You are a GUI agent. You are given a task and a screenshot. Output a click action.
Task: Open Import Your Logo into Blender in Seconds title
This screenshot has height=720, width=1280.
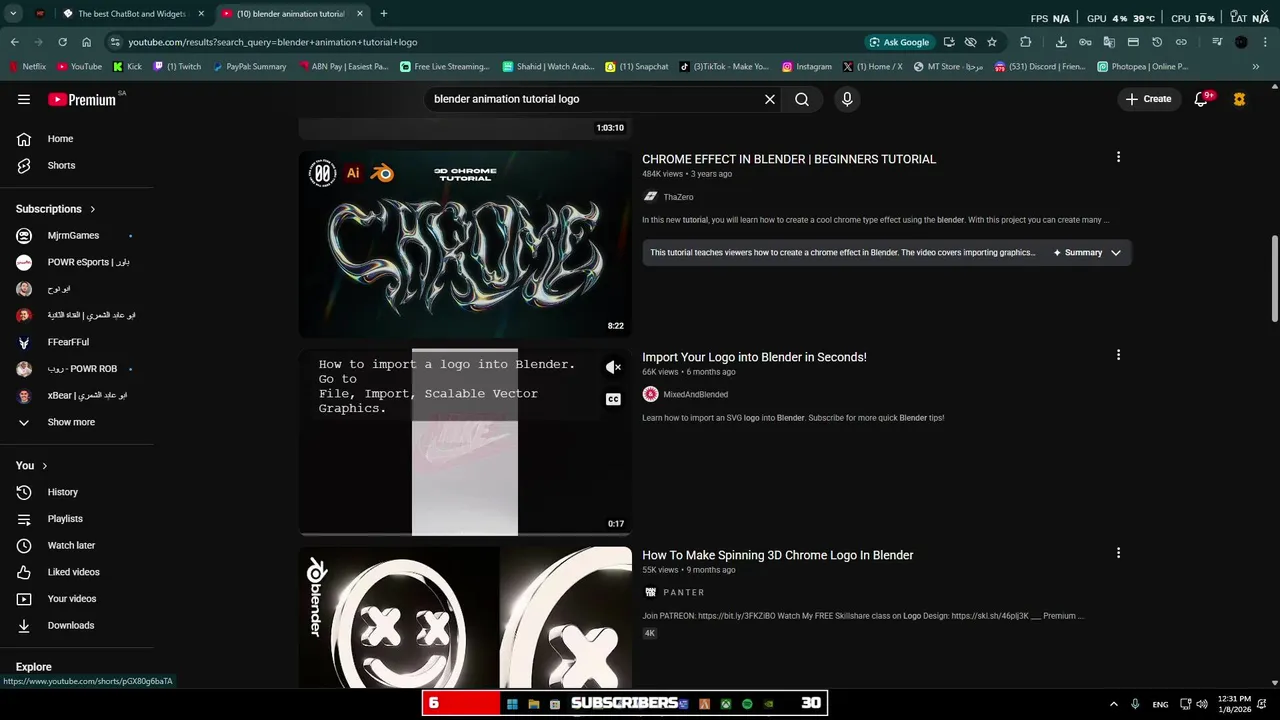(754, 357)
